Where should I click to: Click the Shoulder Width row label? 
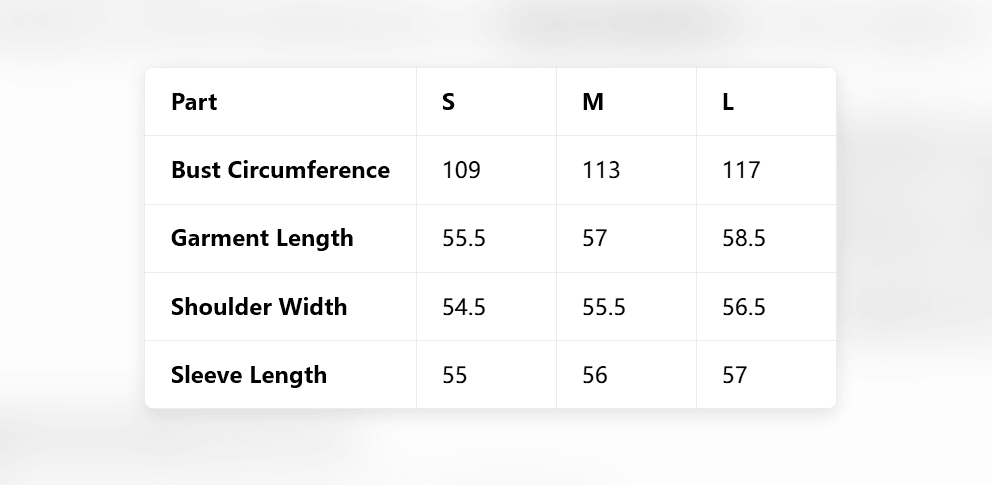[259, 306]
